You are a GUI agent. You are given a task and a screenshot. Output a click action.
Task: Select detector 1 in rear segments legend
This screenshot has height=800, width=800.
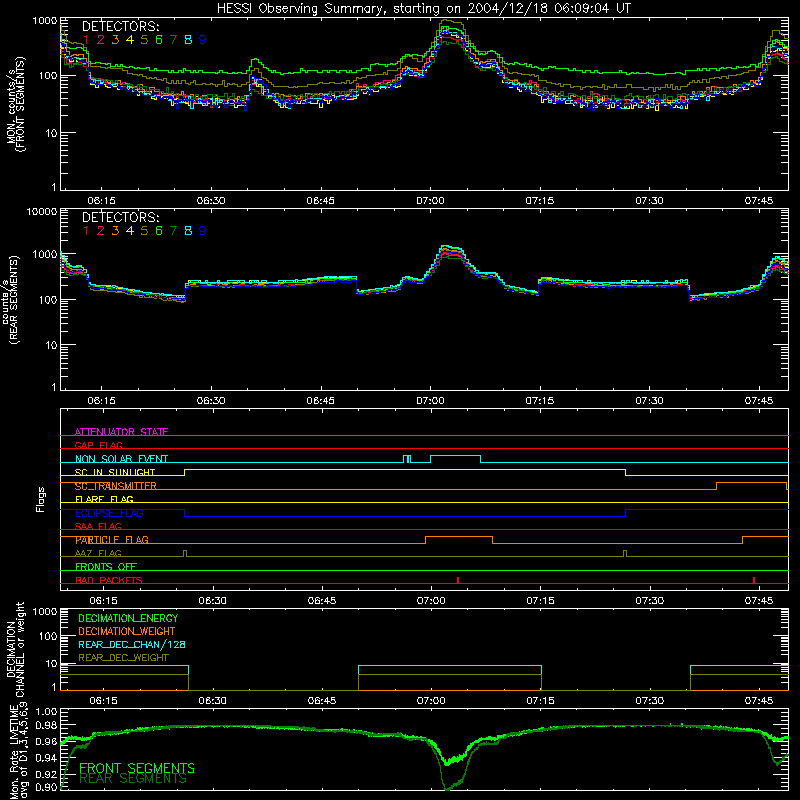tap(86, 231)
